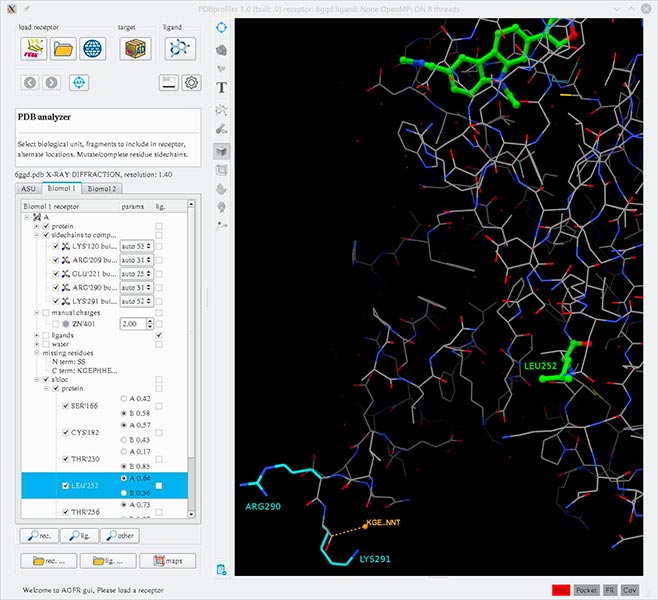The image size is (658, 600).
Task: Select altloc B 0.43 for CYS'182
Action: 125,441
